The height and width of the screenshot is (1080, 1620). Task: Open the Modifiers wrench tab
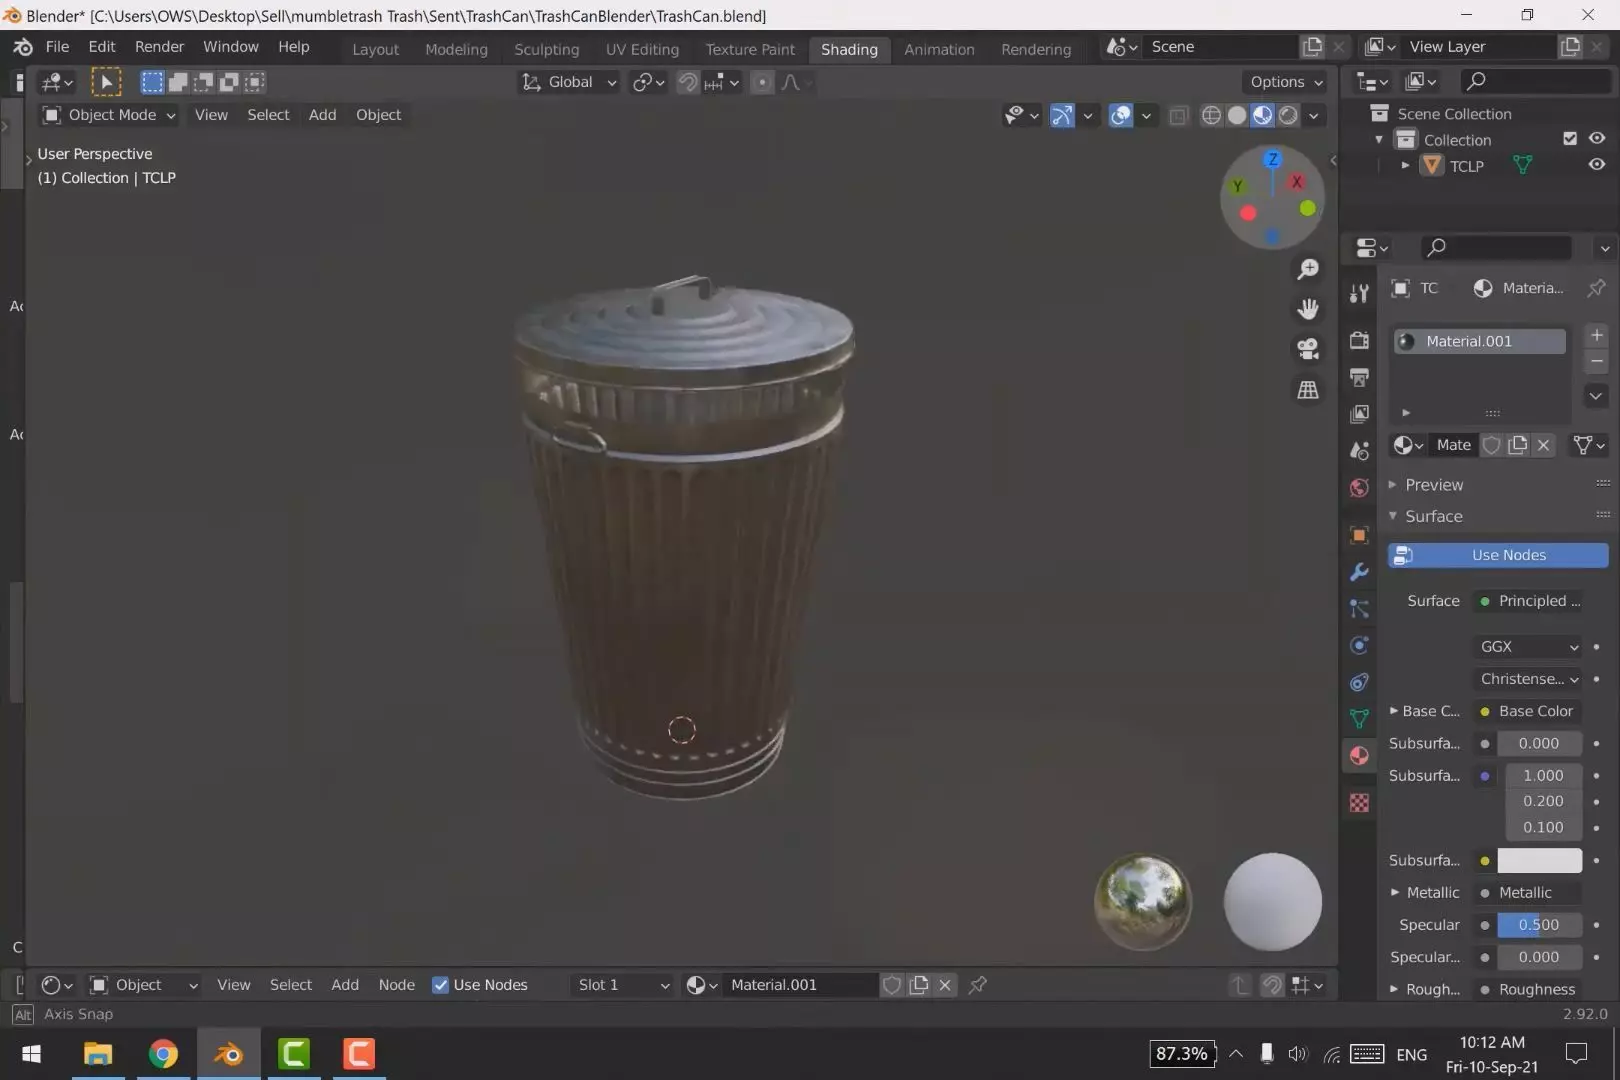tap(1359, 572)
